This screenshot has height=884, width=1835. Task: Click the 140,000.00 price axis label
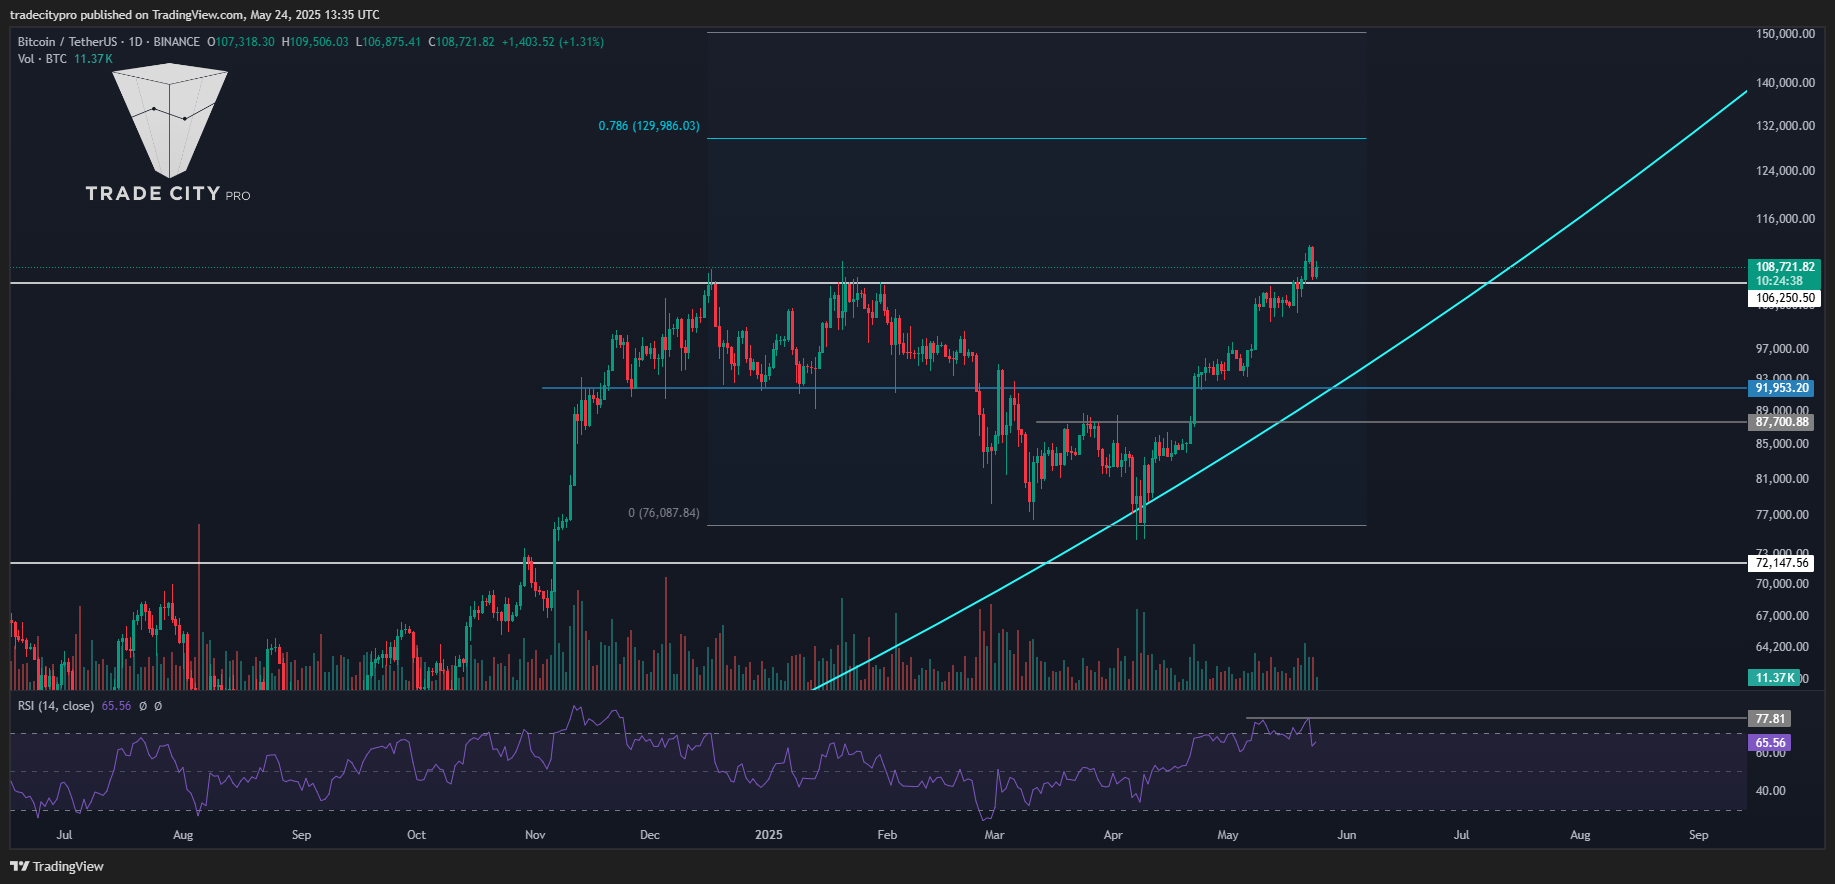(x=1785, y=83)
